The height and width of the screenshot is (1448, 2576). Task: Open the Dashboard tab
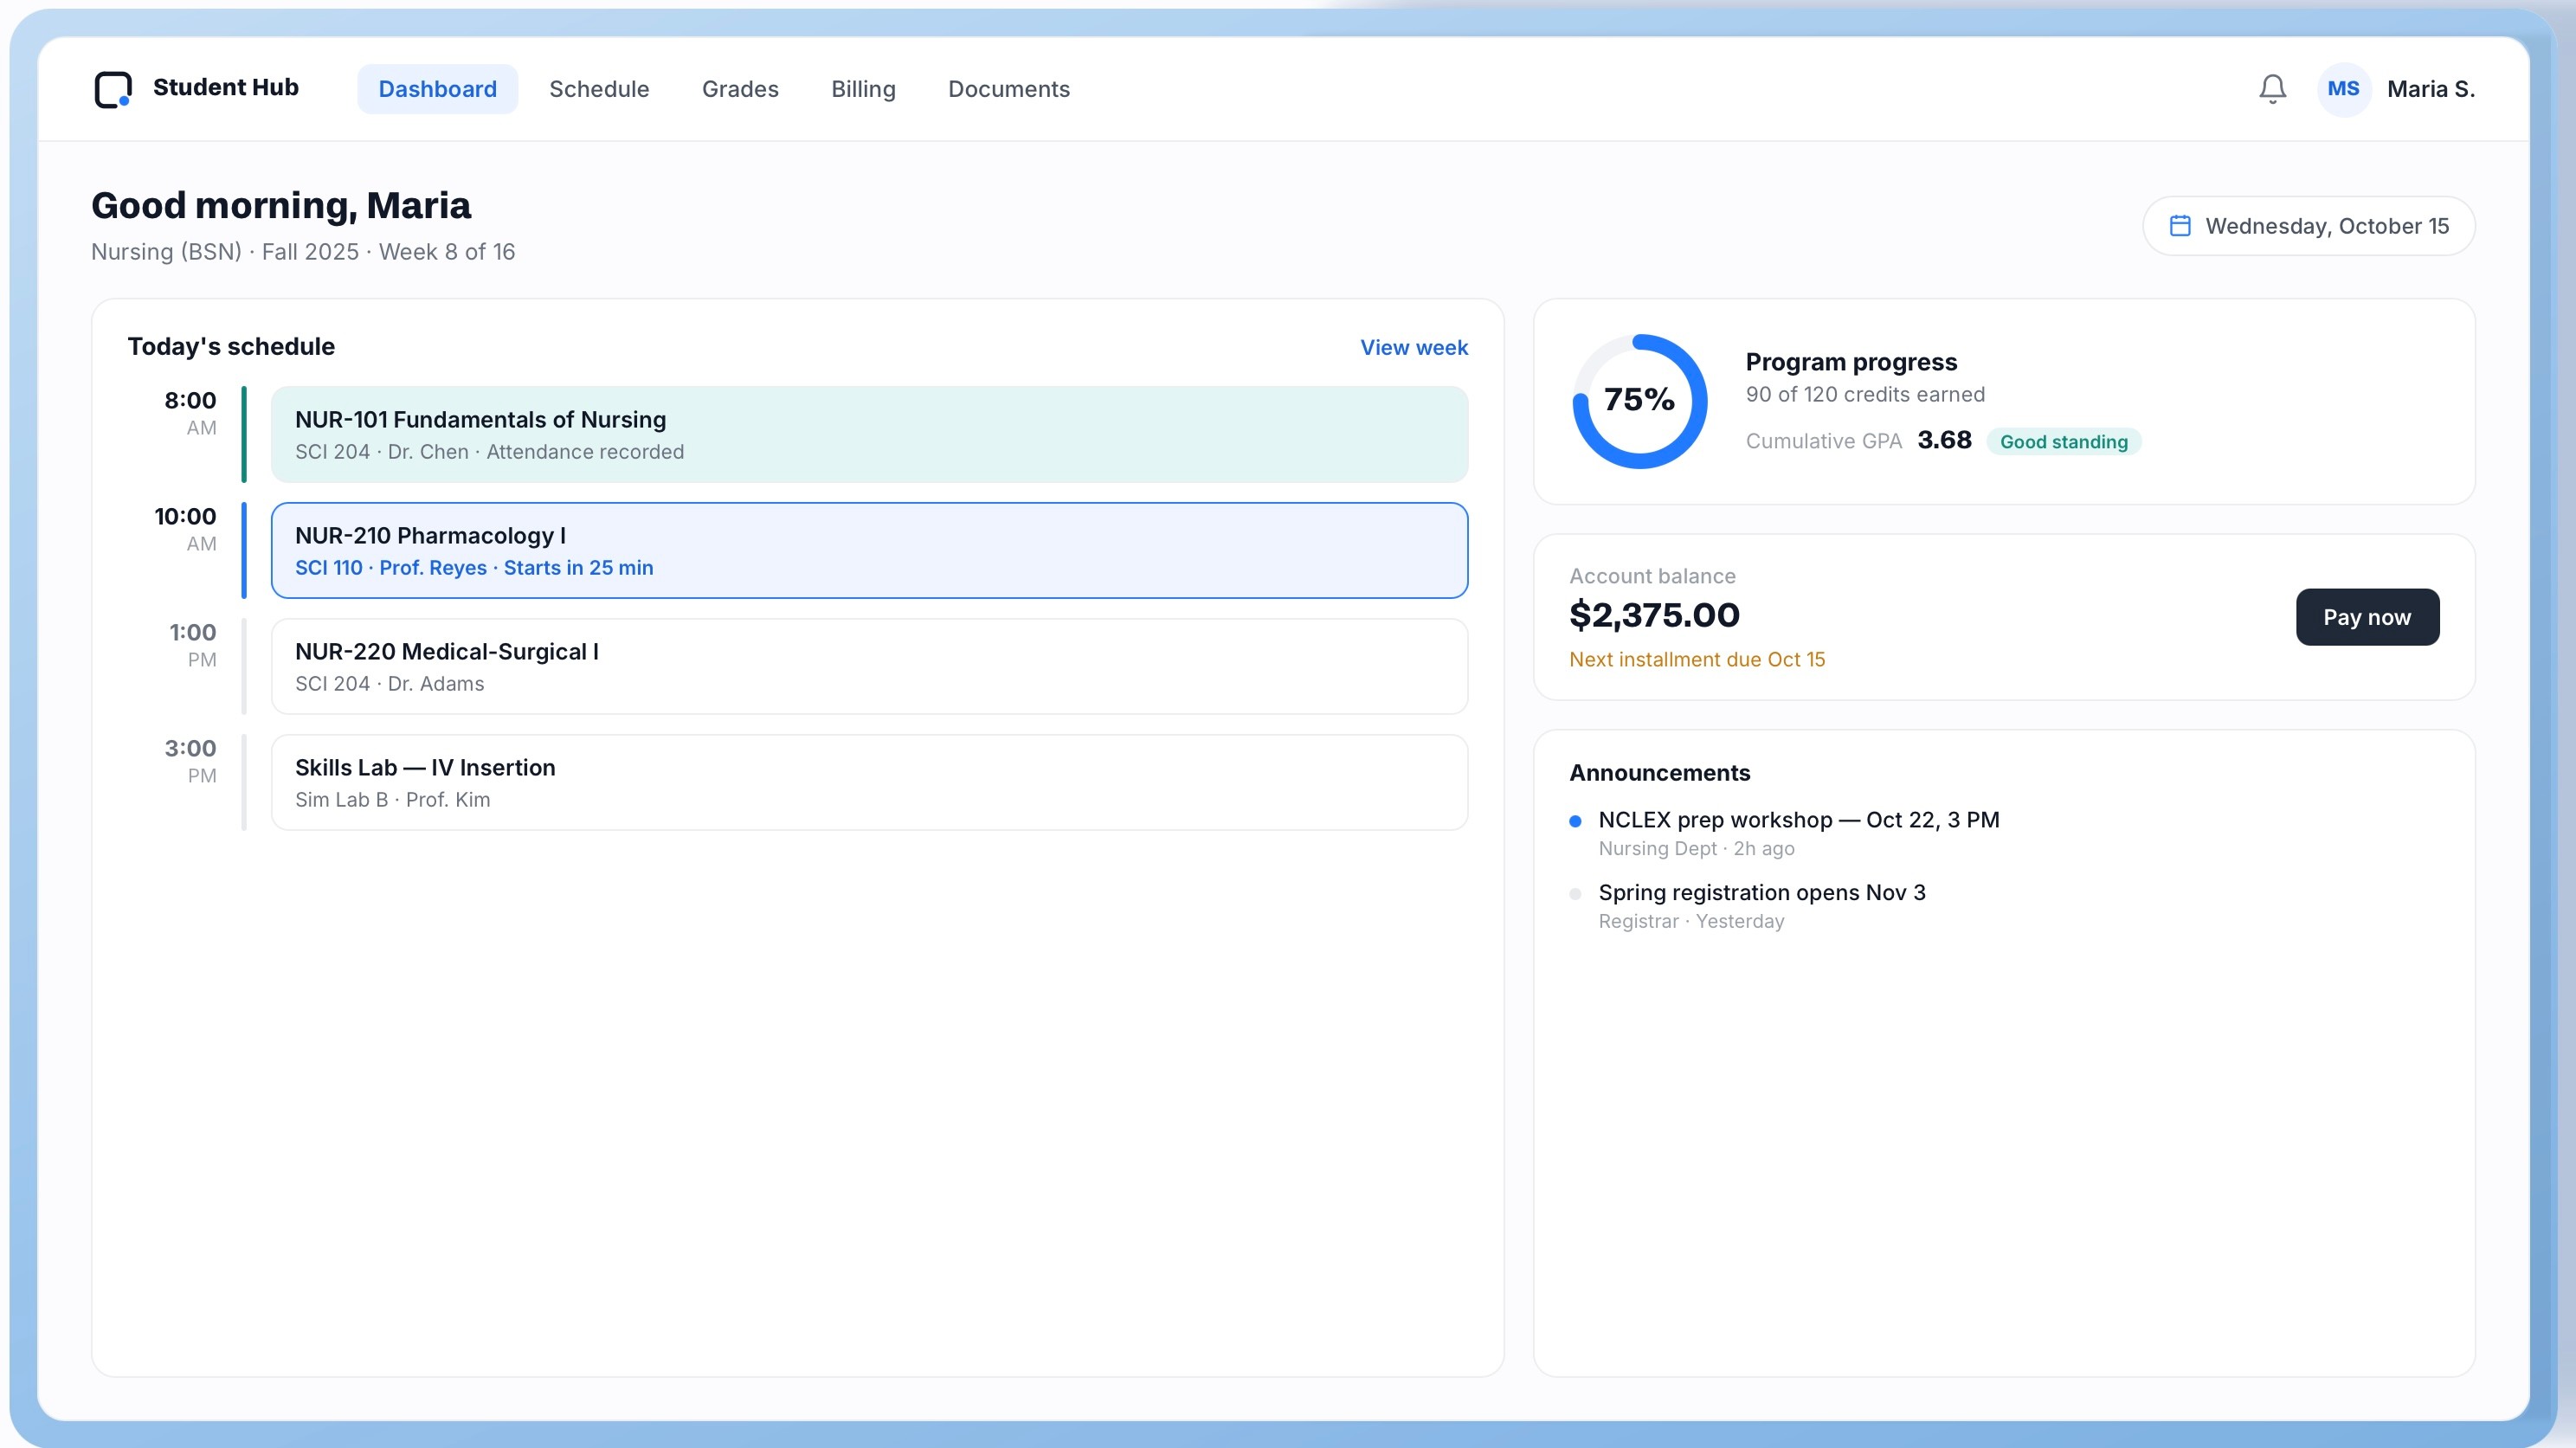437,89
